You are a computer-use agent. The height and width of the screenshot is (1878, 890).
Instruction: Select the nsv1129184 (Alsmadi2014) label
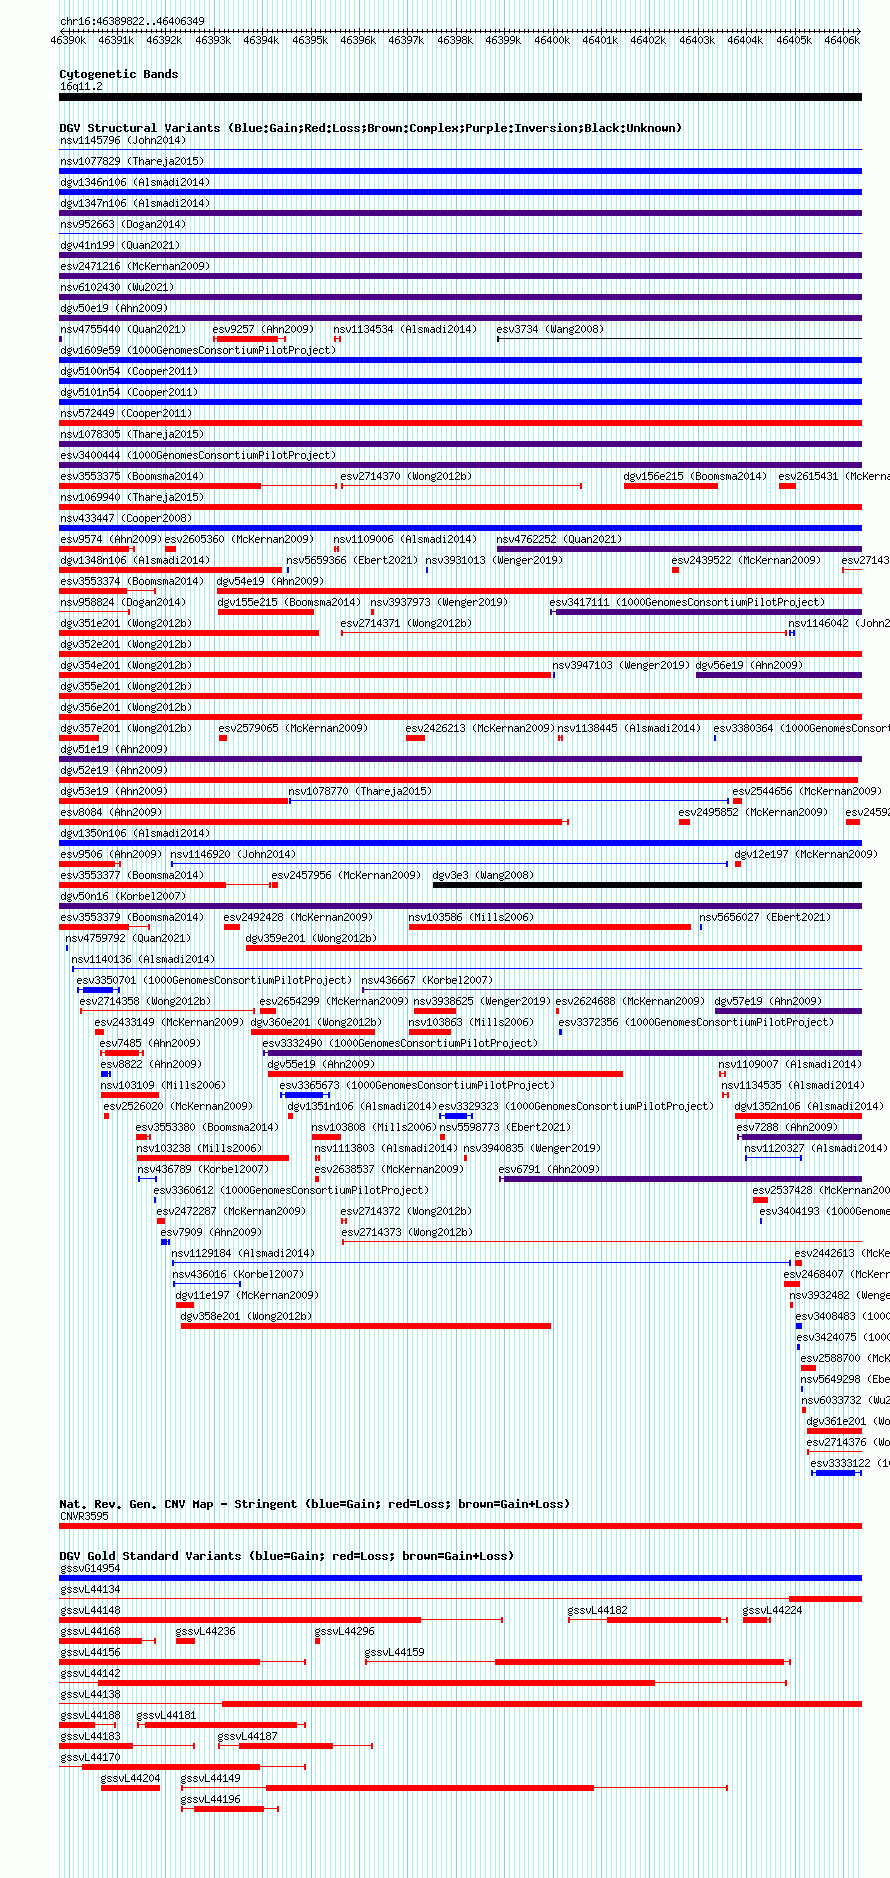coord(243,1253)
